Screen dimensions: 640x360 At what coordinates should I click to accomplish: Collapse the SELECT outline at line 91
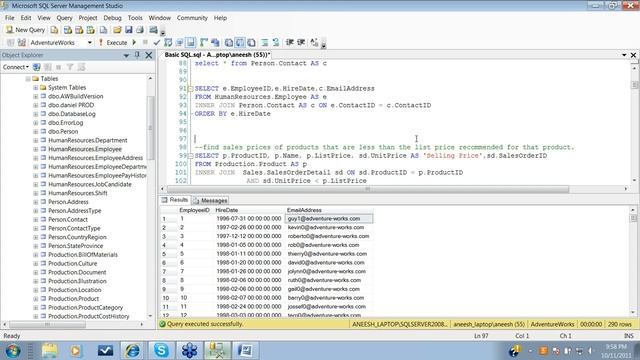190,89
